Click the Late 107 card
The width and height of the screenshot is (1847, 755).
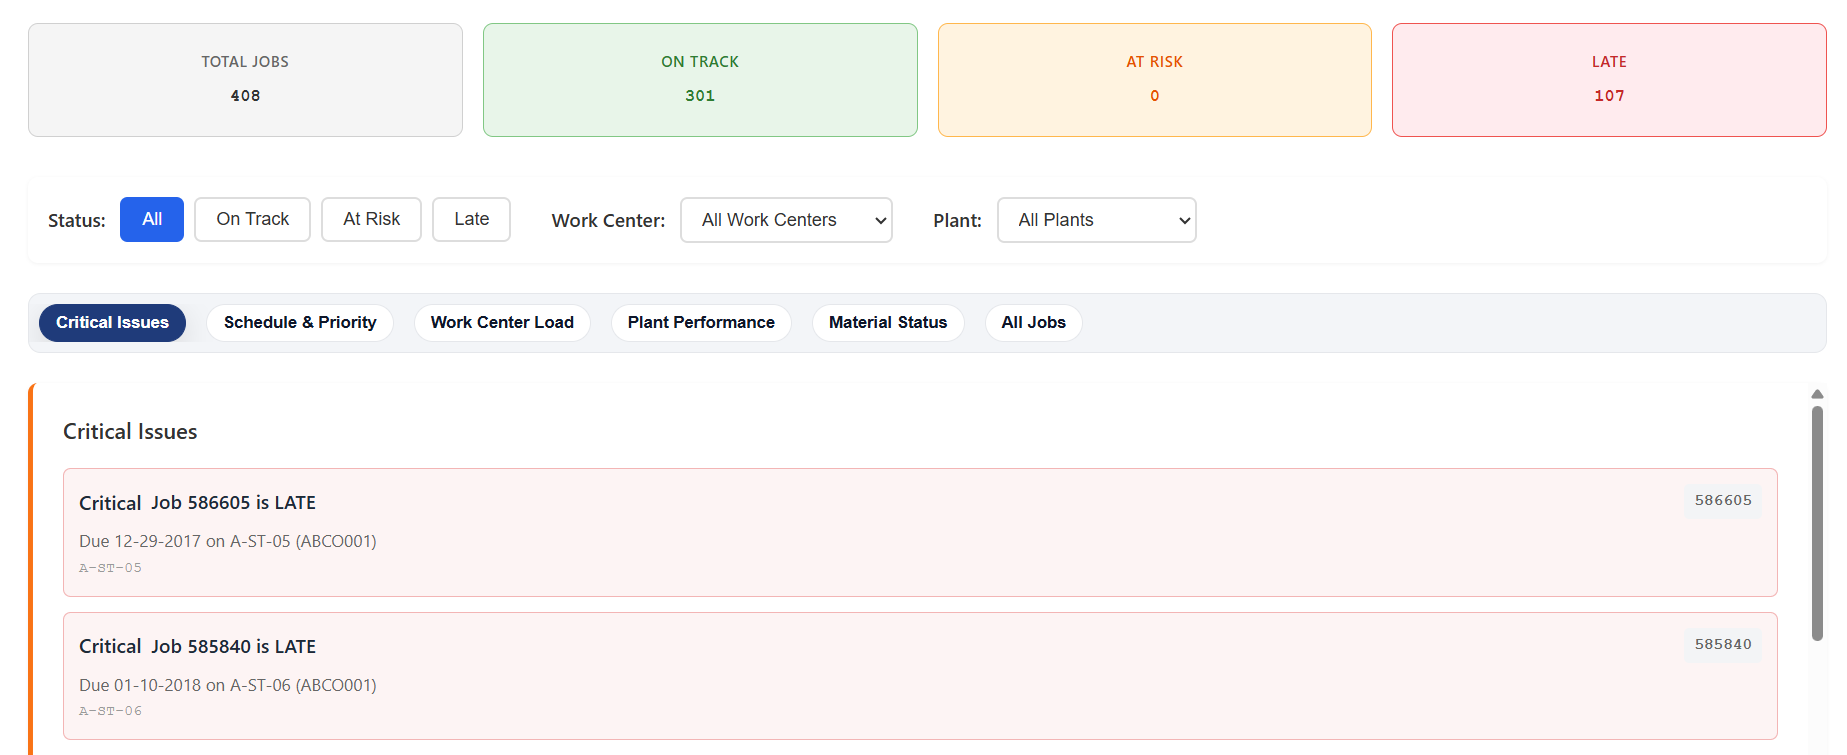coord(1609,80)
